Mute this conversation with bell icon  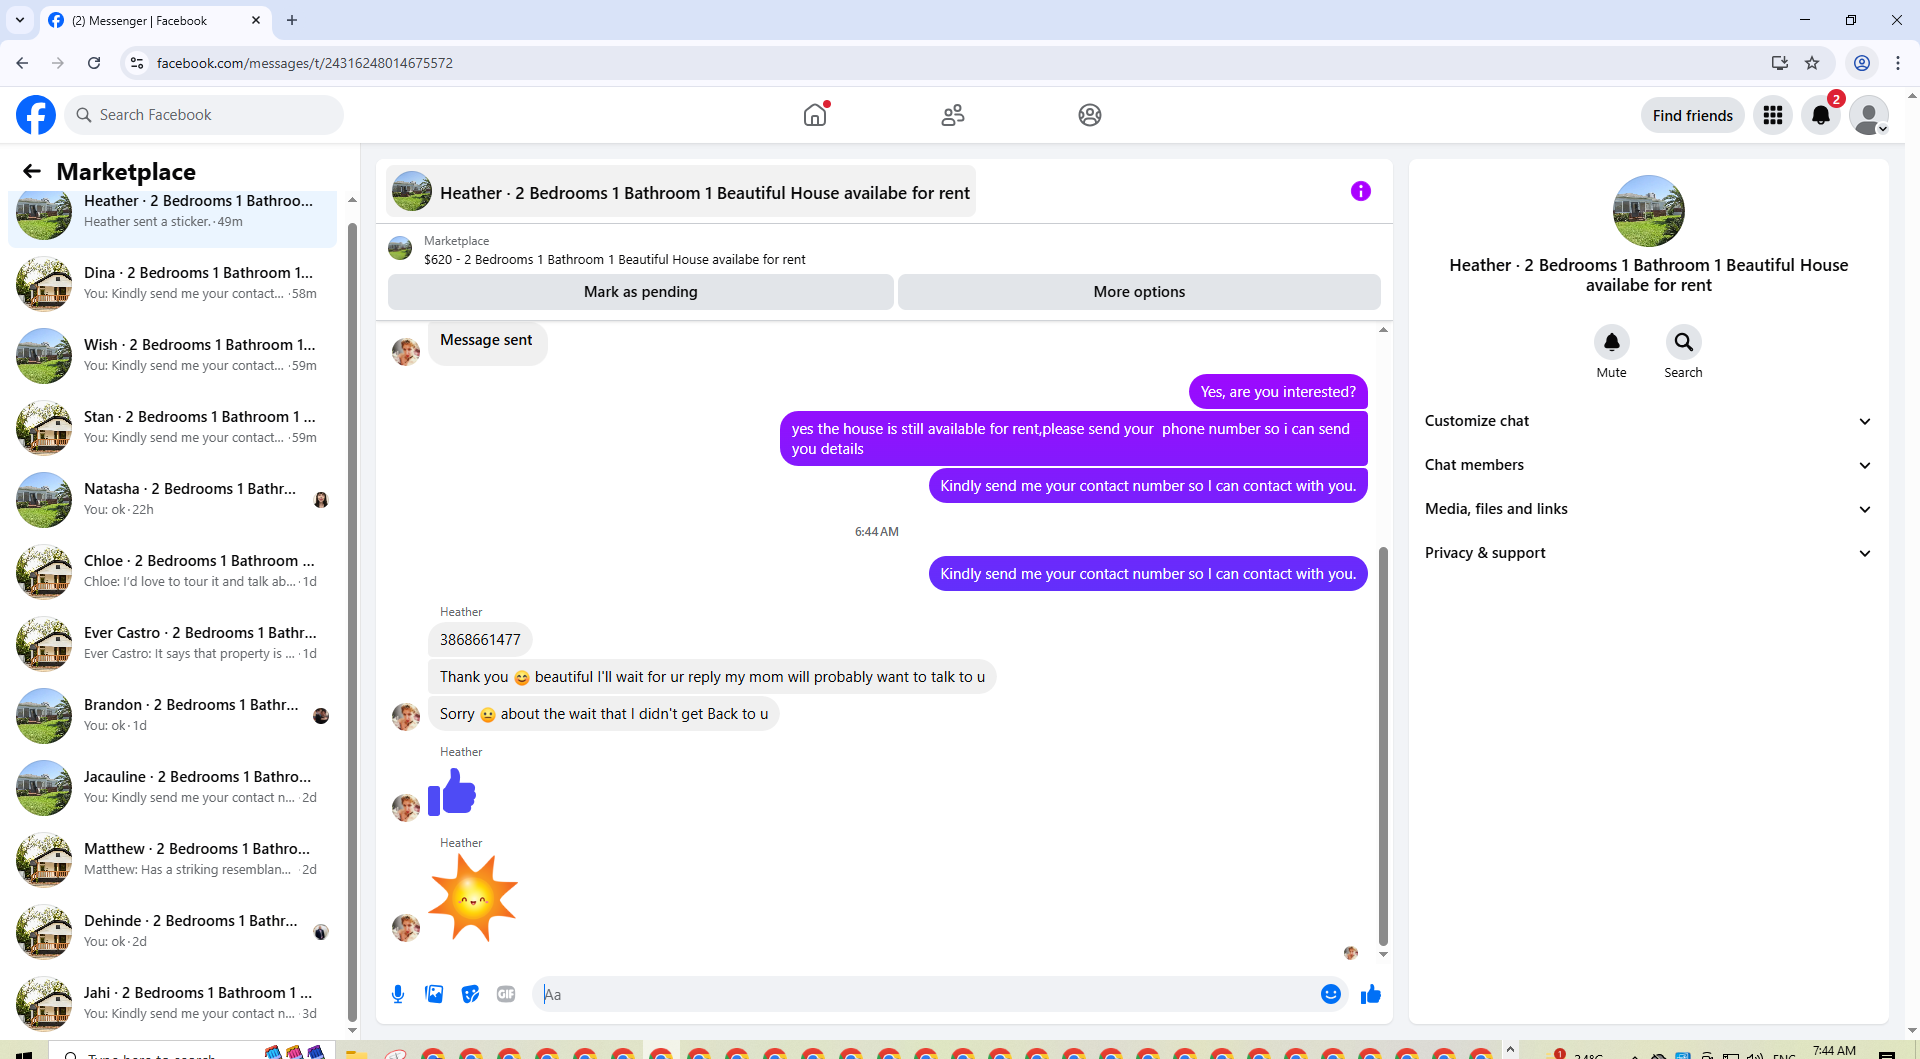tap(1612, 342)
